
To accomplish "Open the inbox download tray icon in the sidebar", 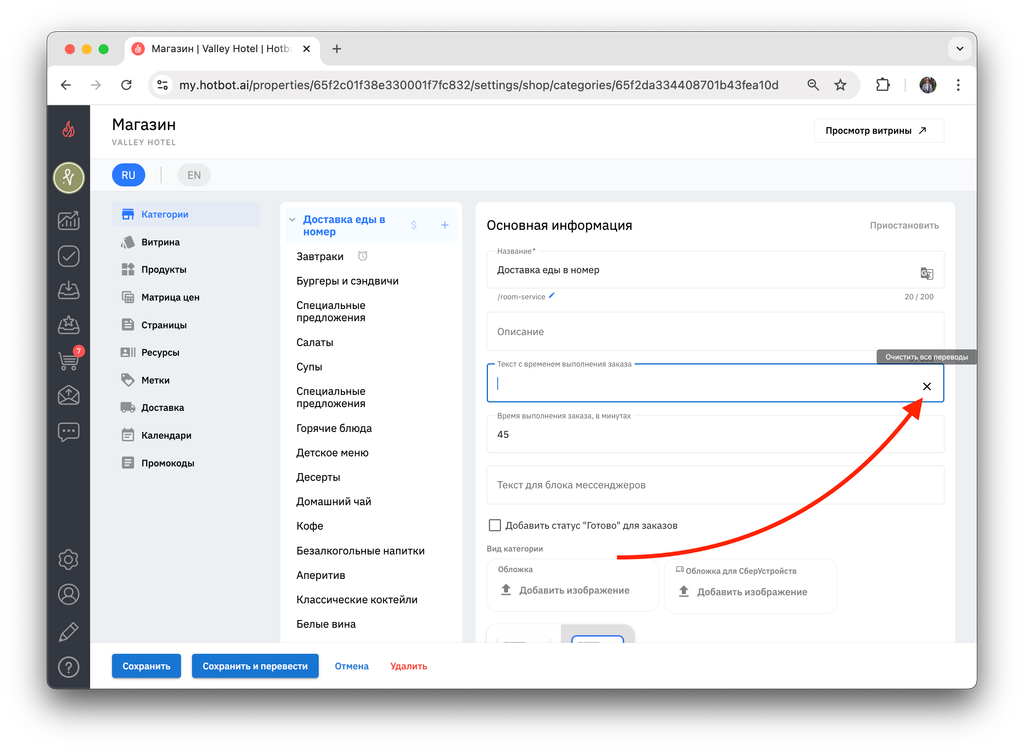I will click(x=69, y=290).
